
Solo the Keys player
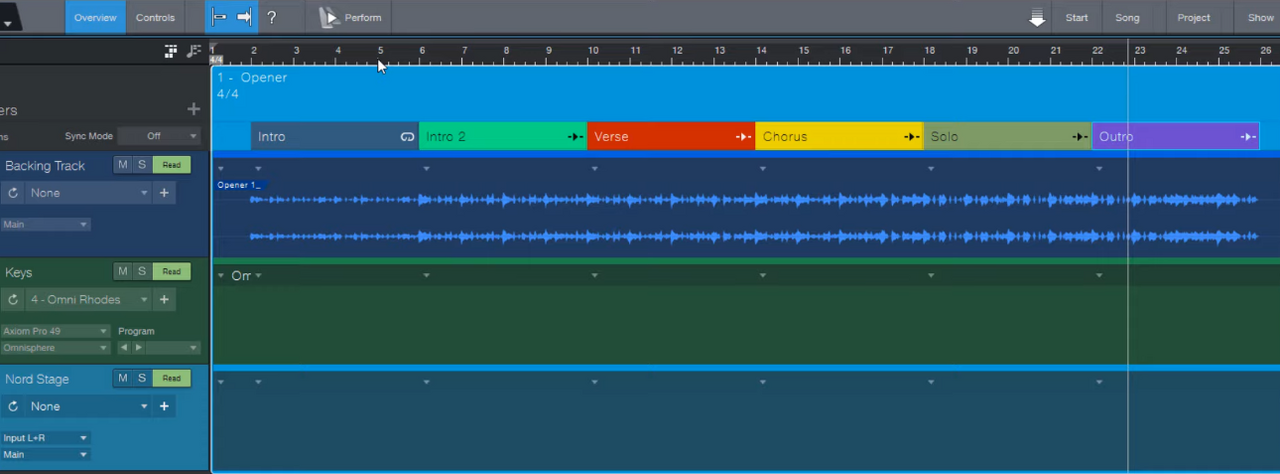tap(142, 272)
